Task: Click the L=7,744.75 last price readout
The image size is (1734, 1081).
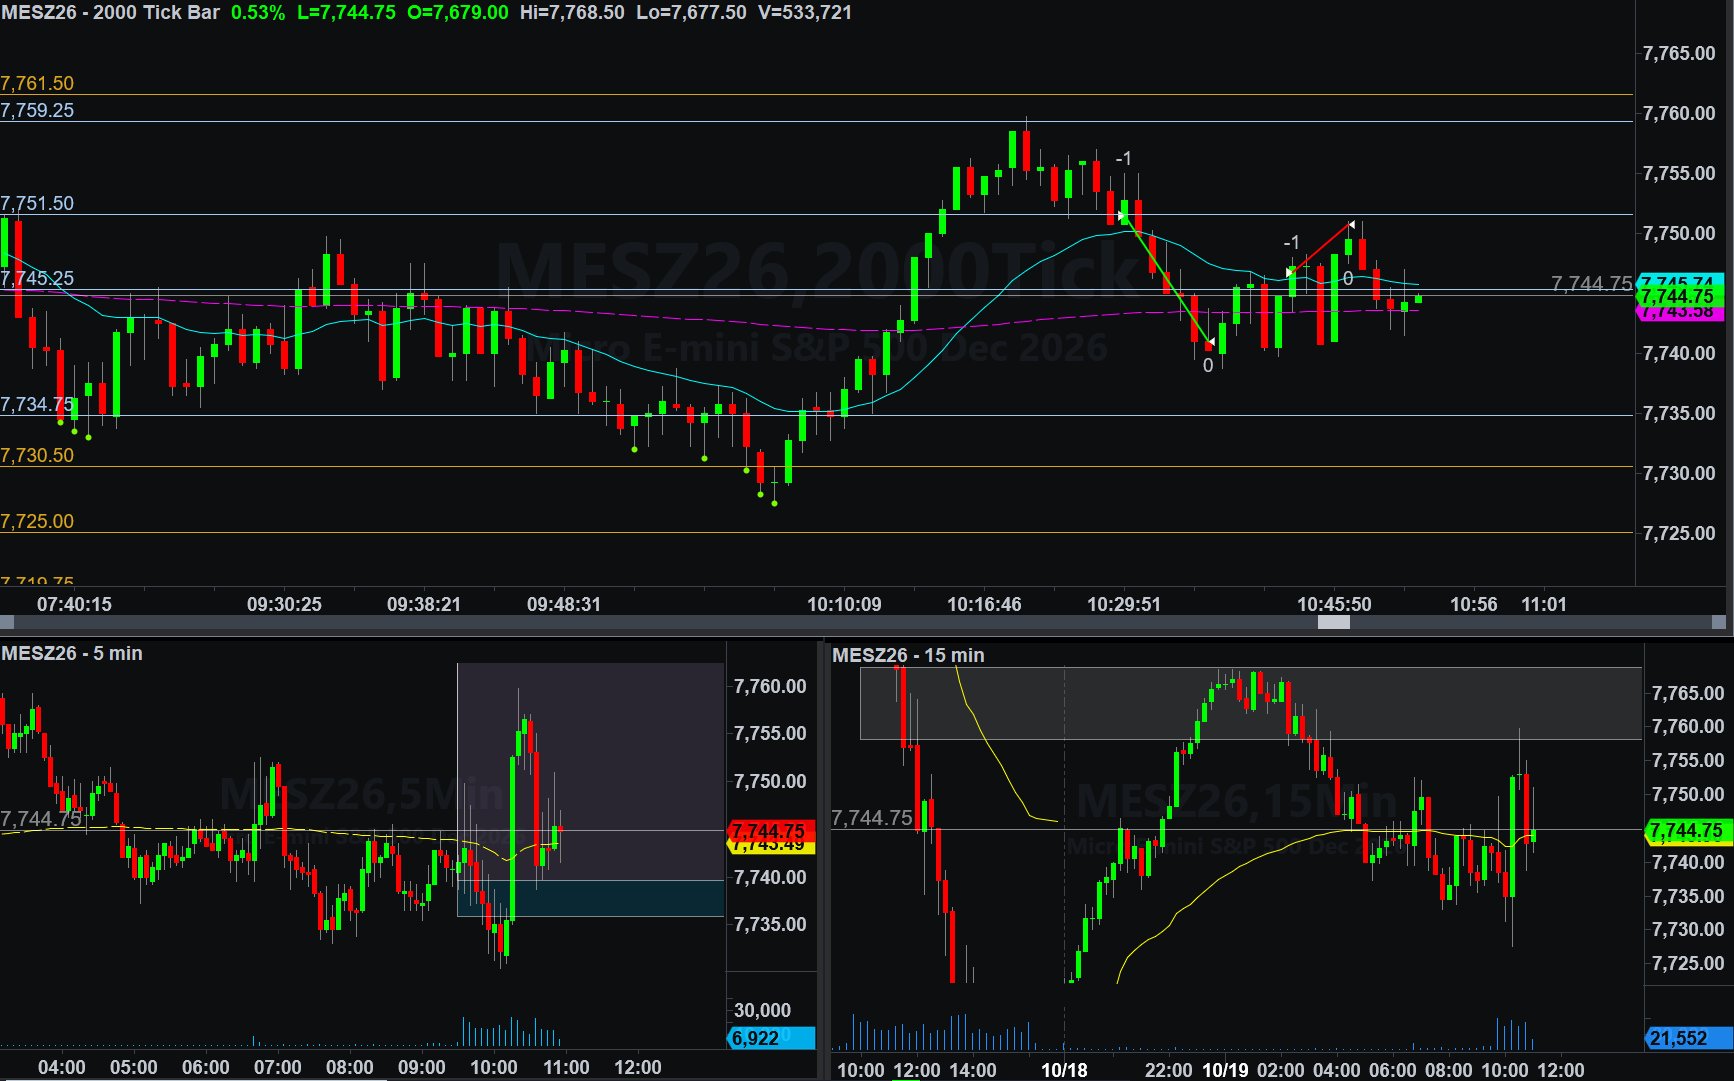Action: click(x=346, y=12)
